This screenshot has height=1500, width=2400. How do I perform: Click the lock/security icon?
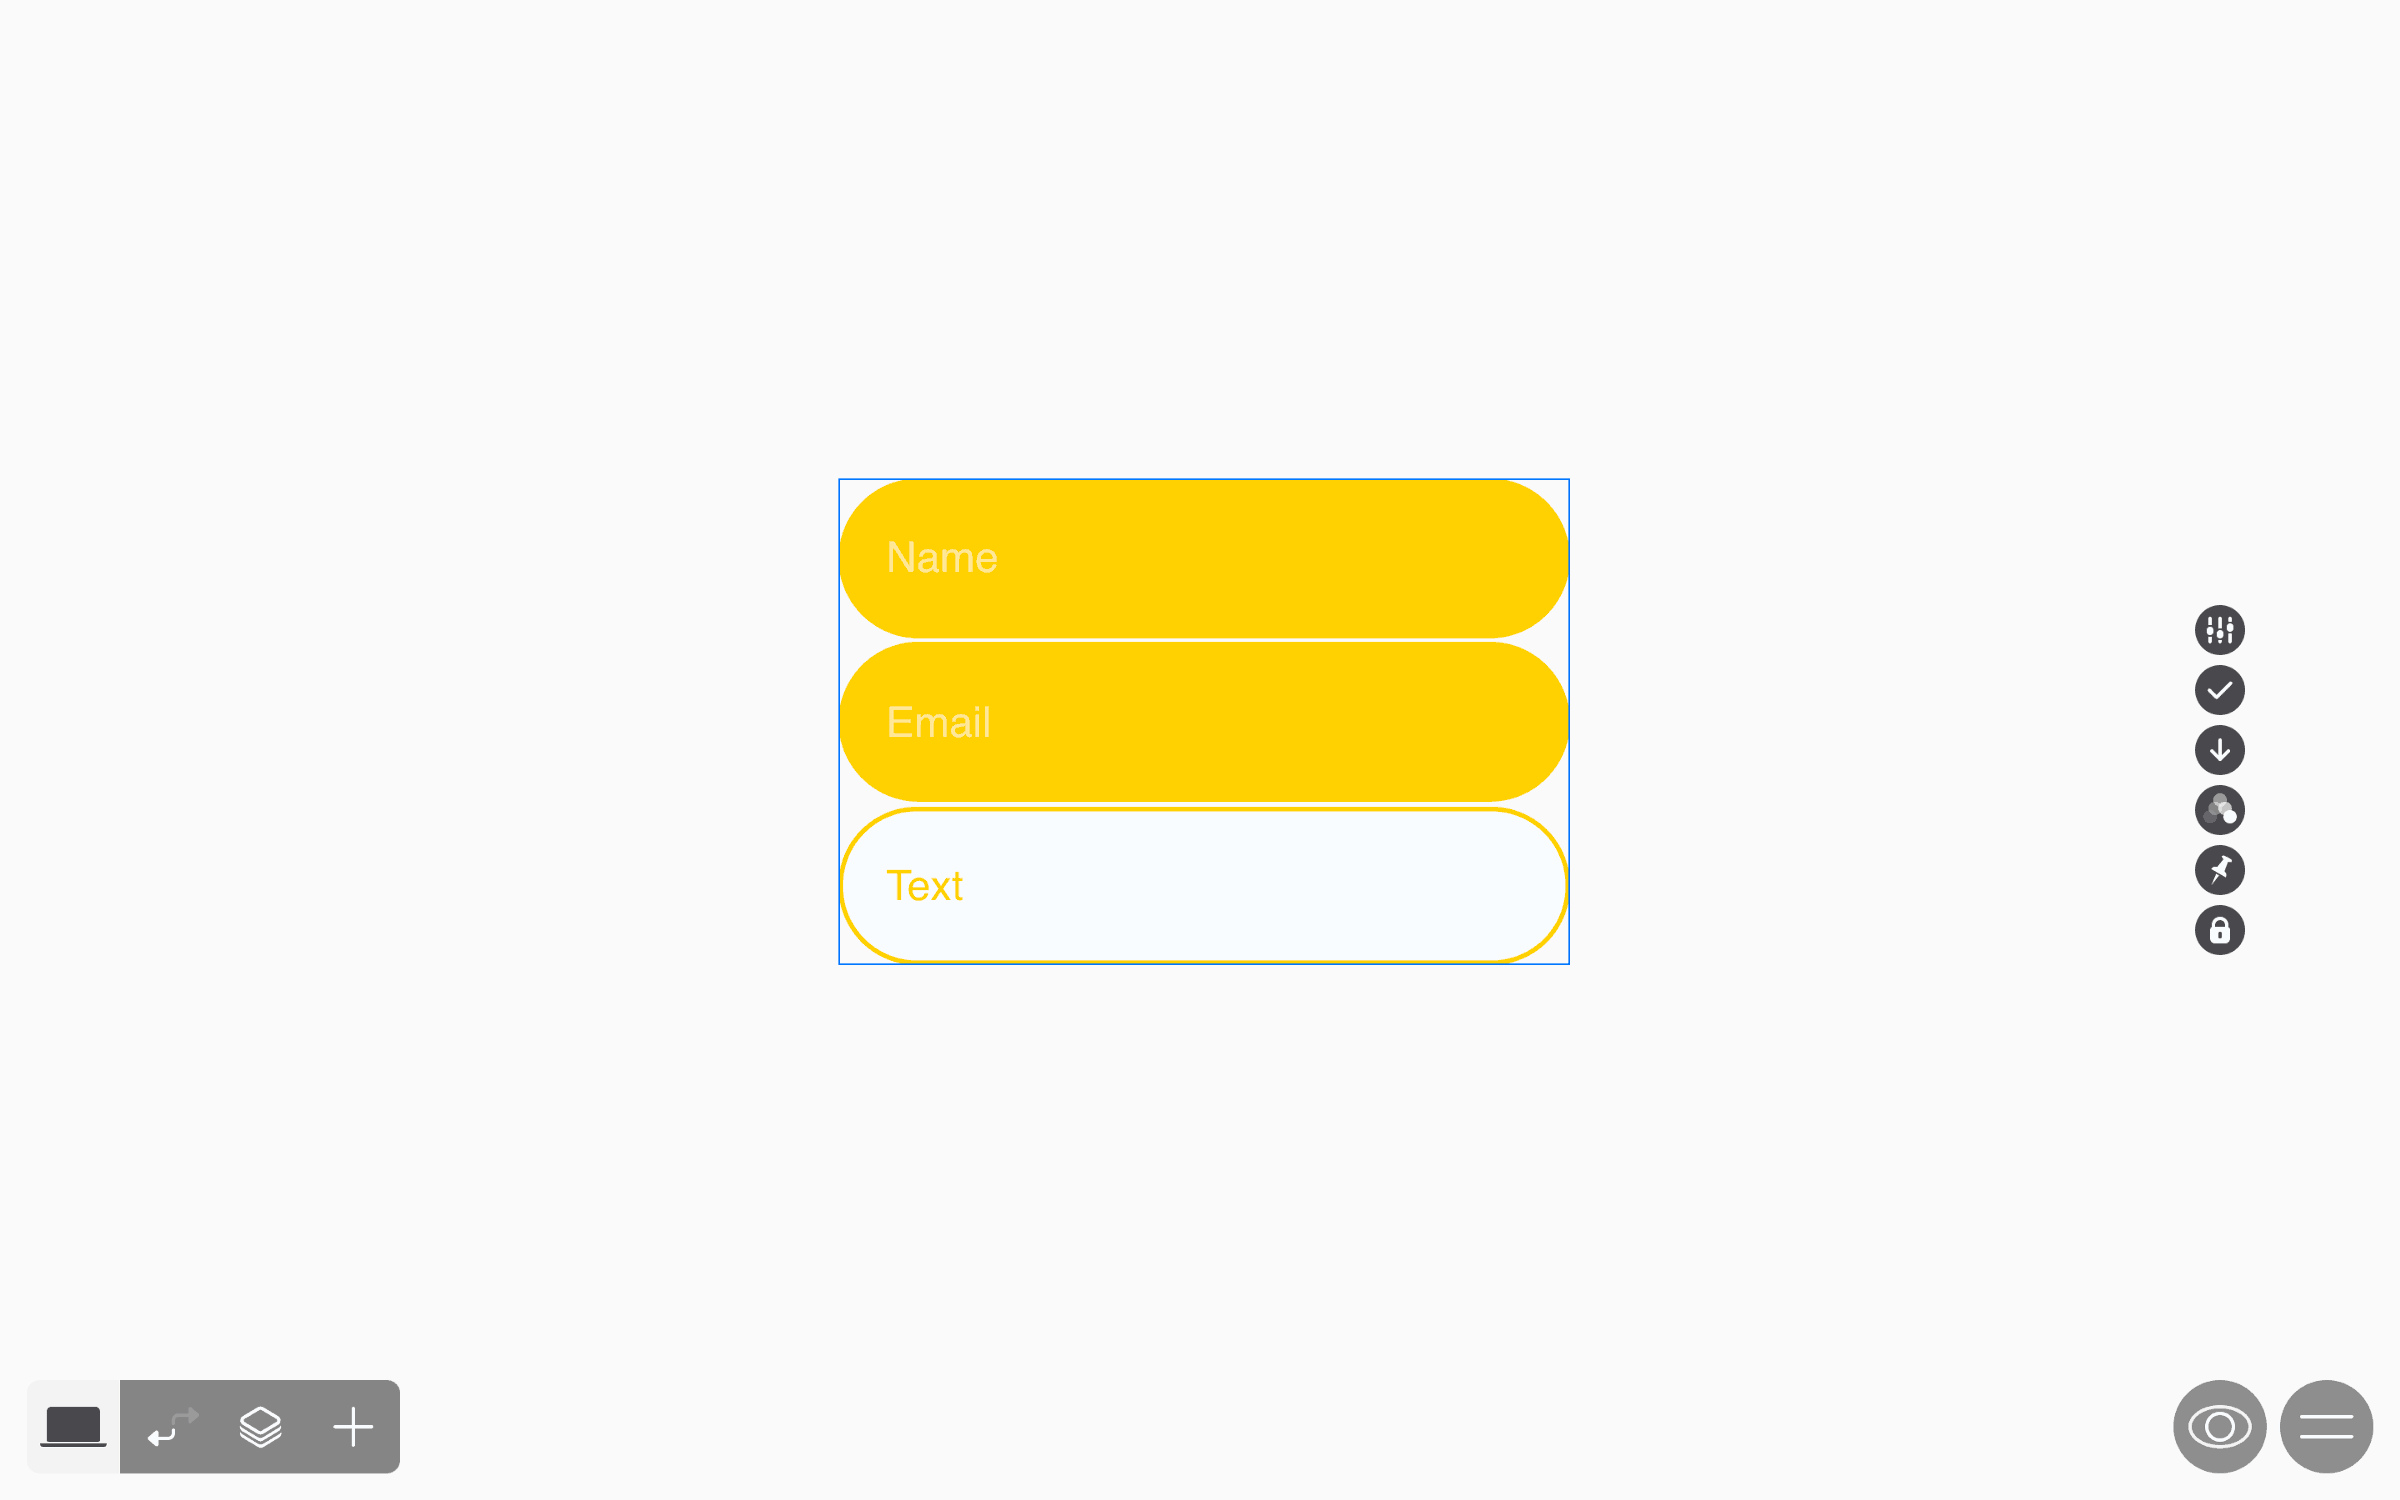tap(2219, 930)
